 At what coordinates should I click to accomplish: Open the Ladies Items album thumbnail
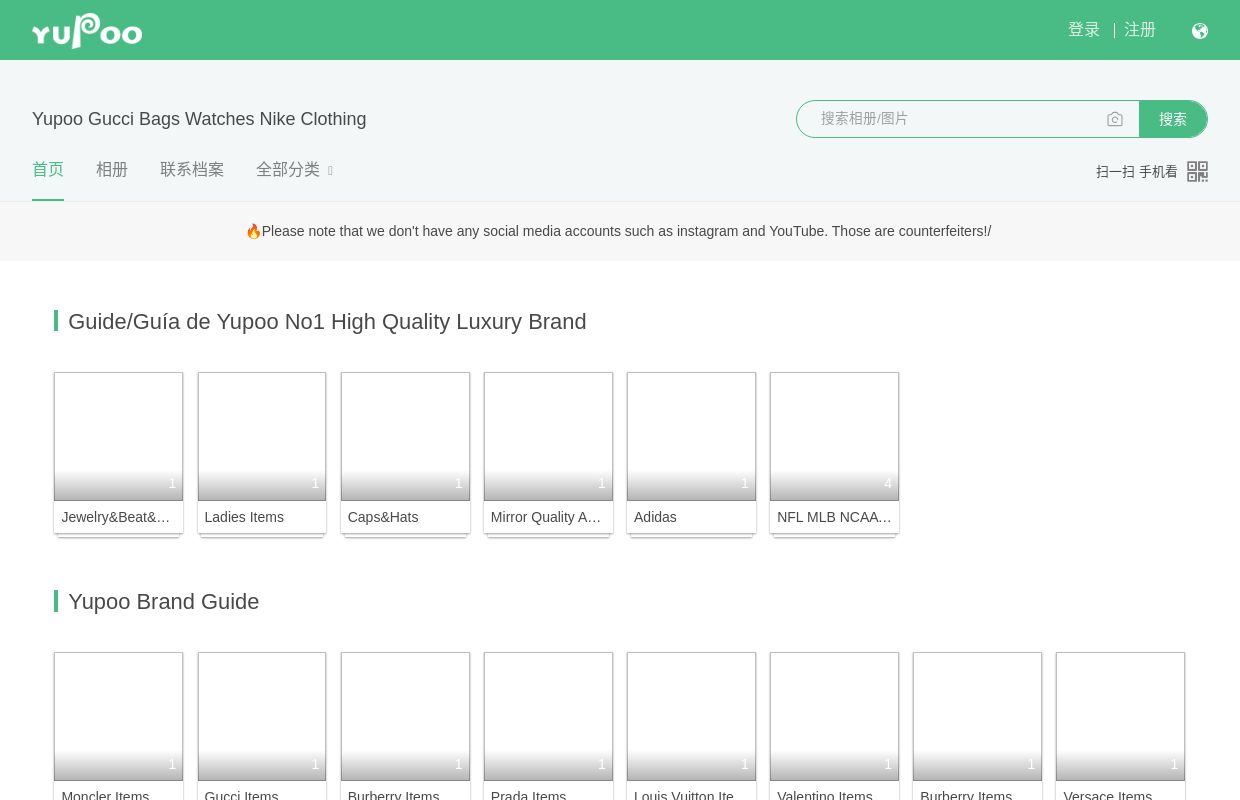[x=262, y=437]
